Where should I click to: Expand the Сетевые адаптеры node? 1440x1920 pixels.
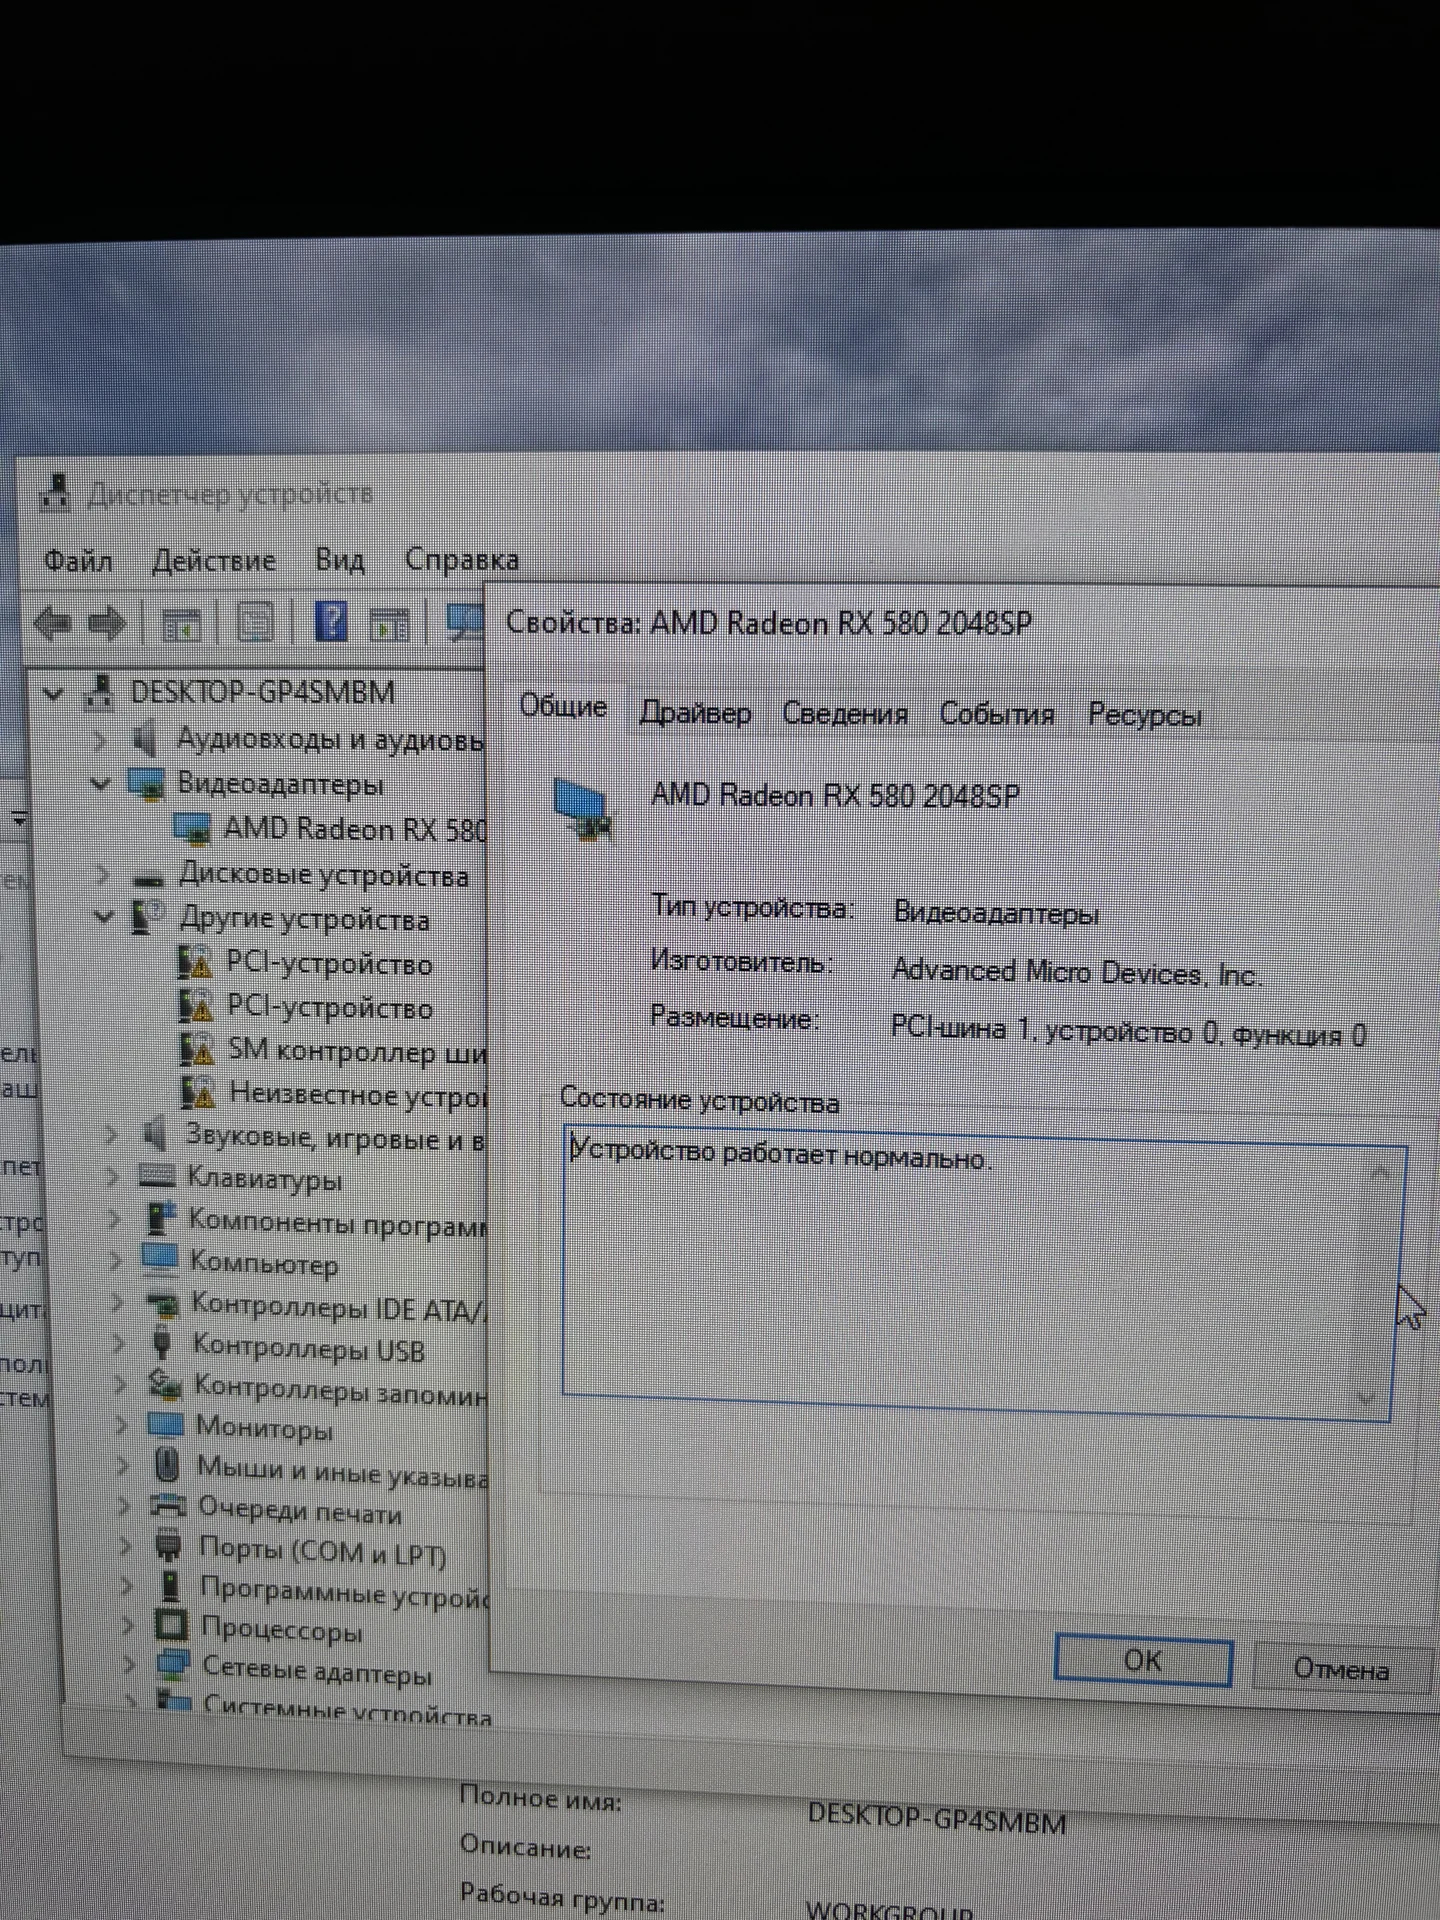(129, 1666)
